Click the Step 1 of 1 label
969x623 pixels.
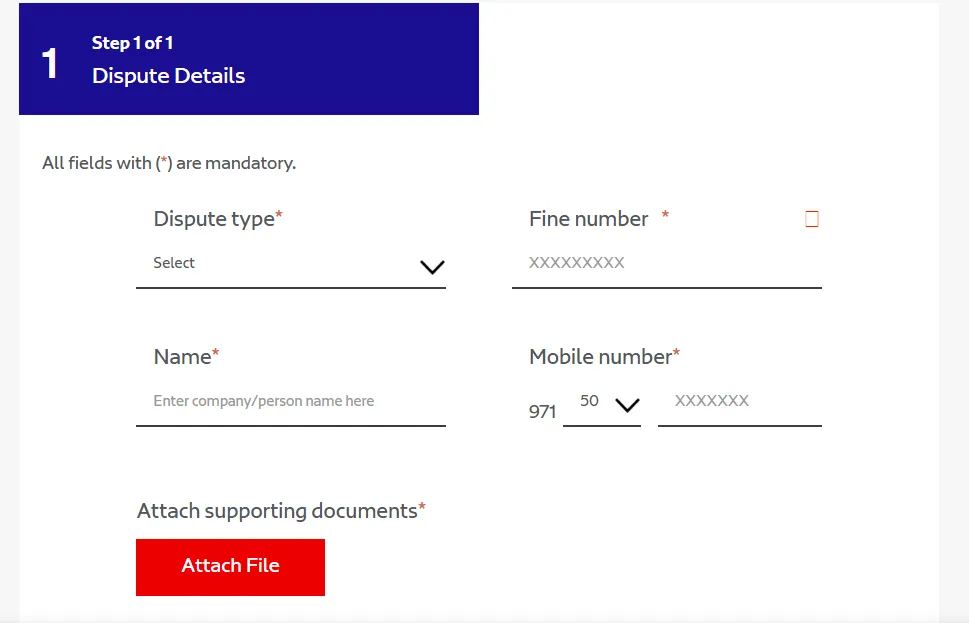click(x=132, y=43)
